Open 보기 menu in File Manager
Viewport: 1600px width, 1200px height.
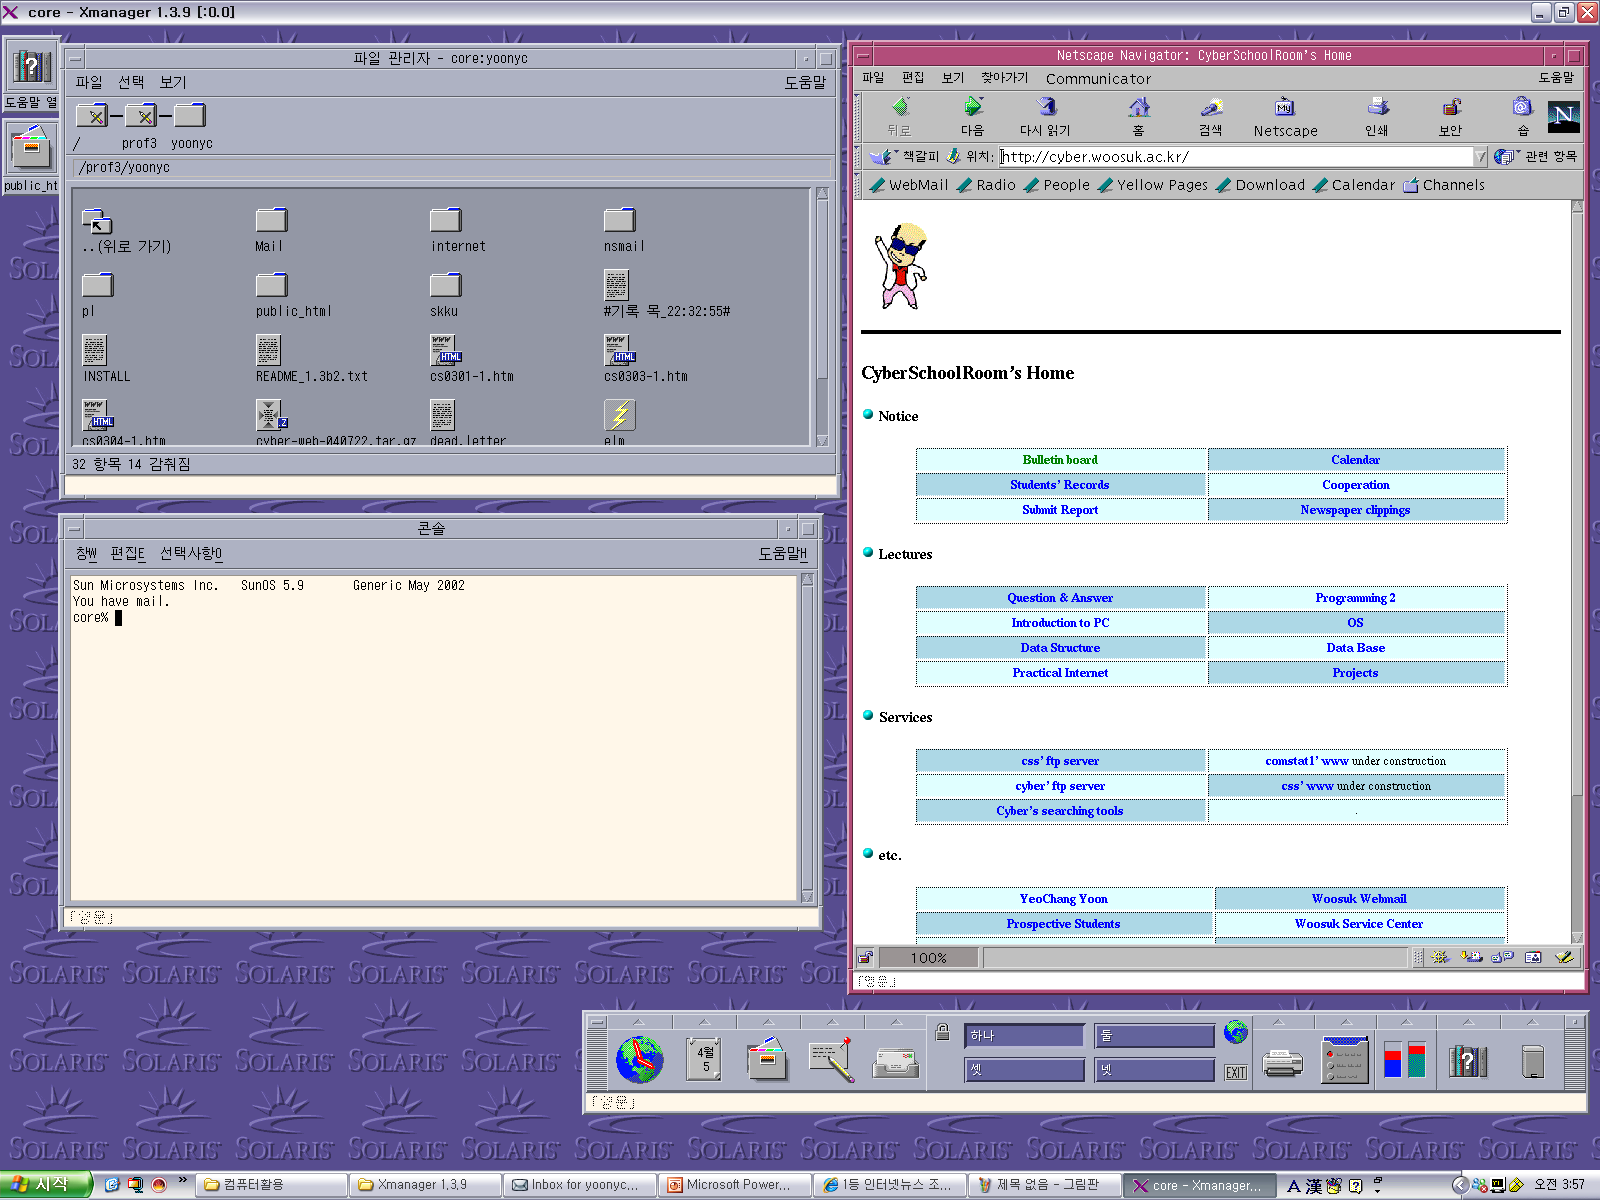pyautogui.click(x=173, y=82)
